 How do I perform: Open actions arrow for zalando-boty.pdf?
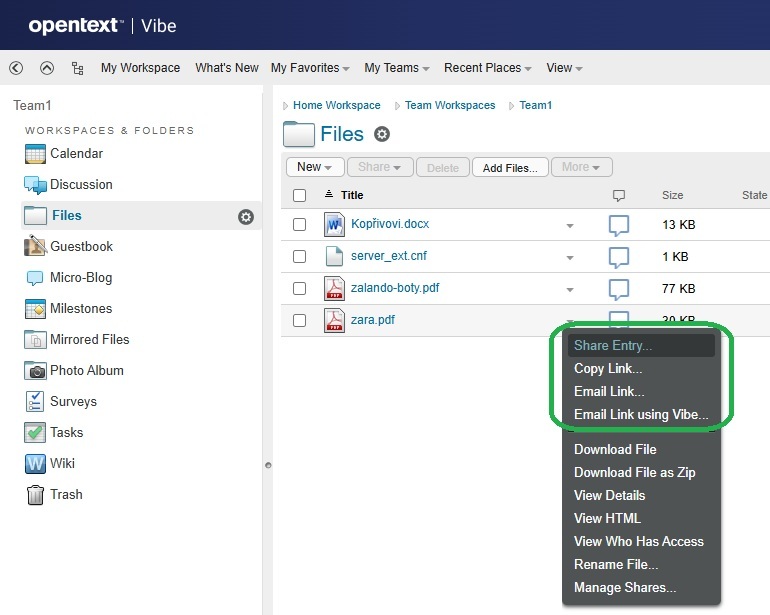570,290
